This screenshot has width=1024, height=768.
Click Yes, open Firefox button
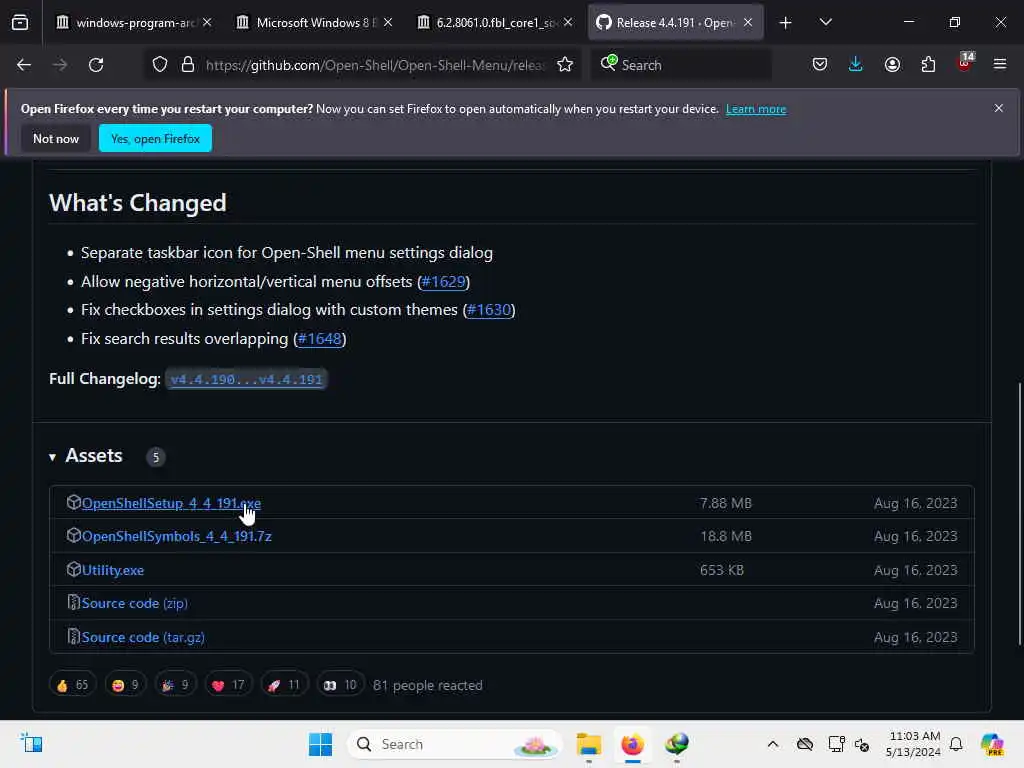pos(155,138)
